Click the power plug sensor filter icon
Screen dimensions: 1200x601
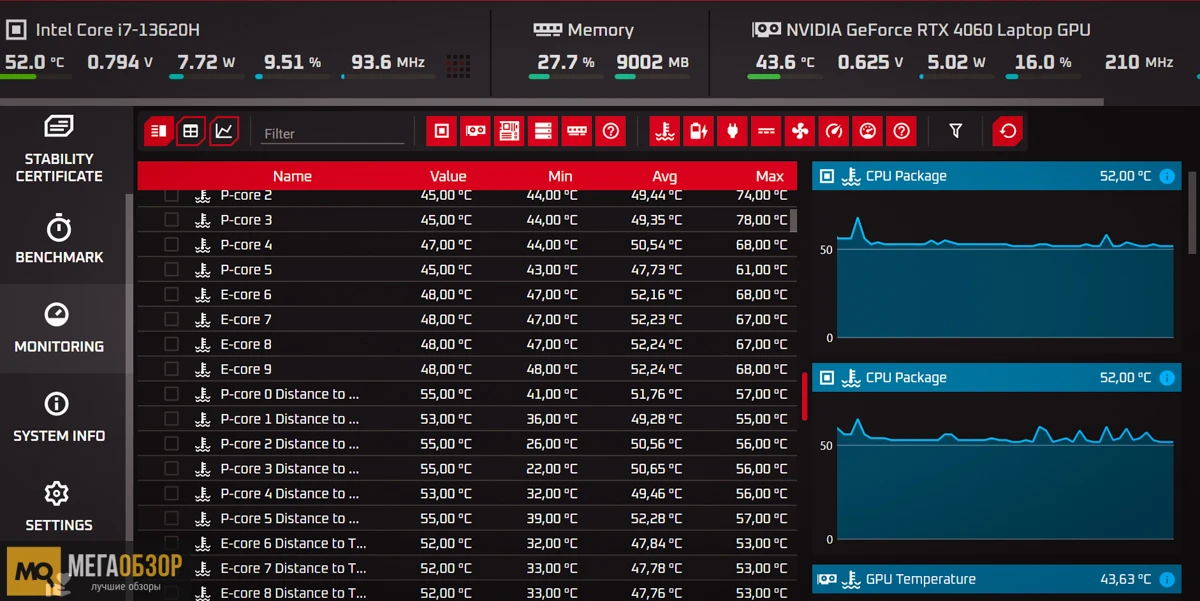[x=732, y=131]
